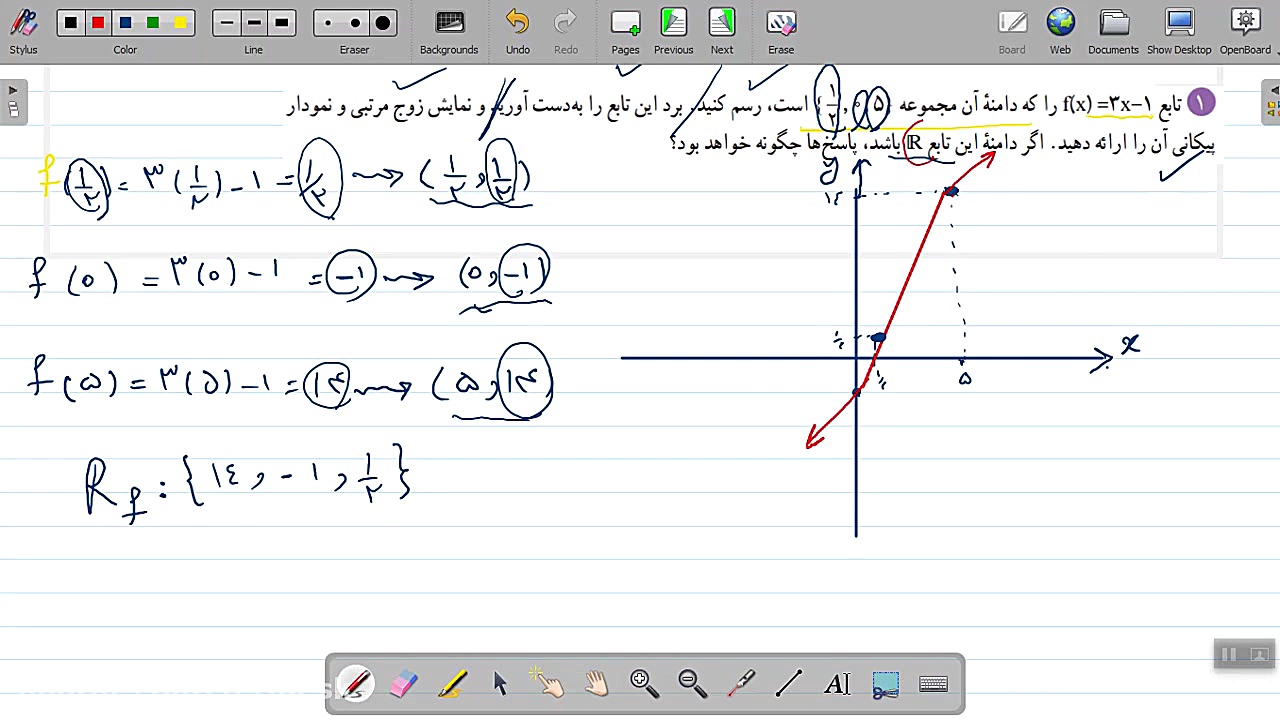The height and width of the screenshot is (720, 1280).
Task: Activate the Zoom Out magnifier
Action: click(x=692, y=684)
